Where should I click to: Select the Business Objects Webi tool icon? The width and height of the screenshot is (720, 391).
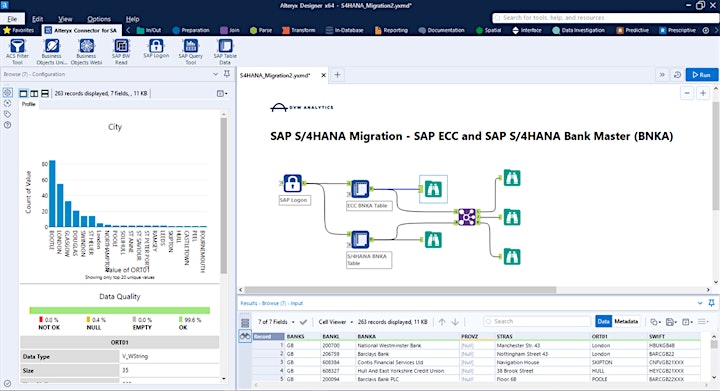click(86, 46)
